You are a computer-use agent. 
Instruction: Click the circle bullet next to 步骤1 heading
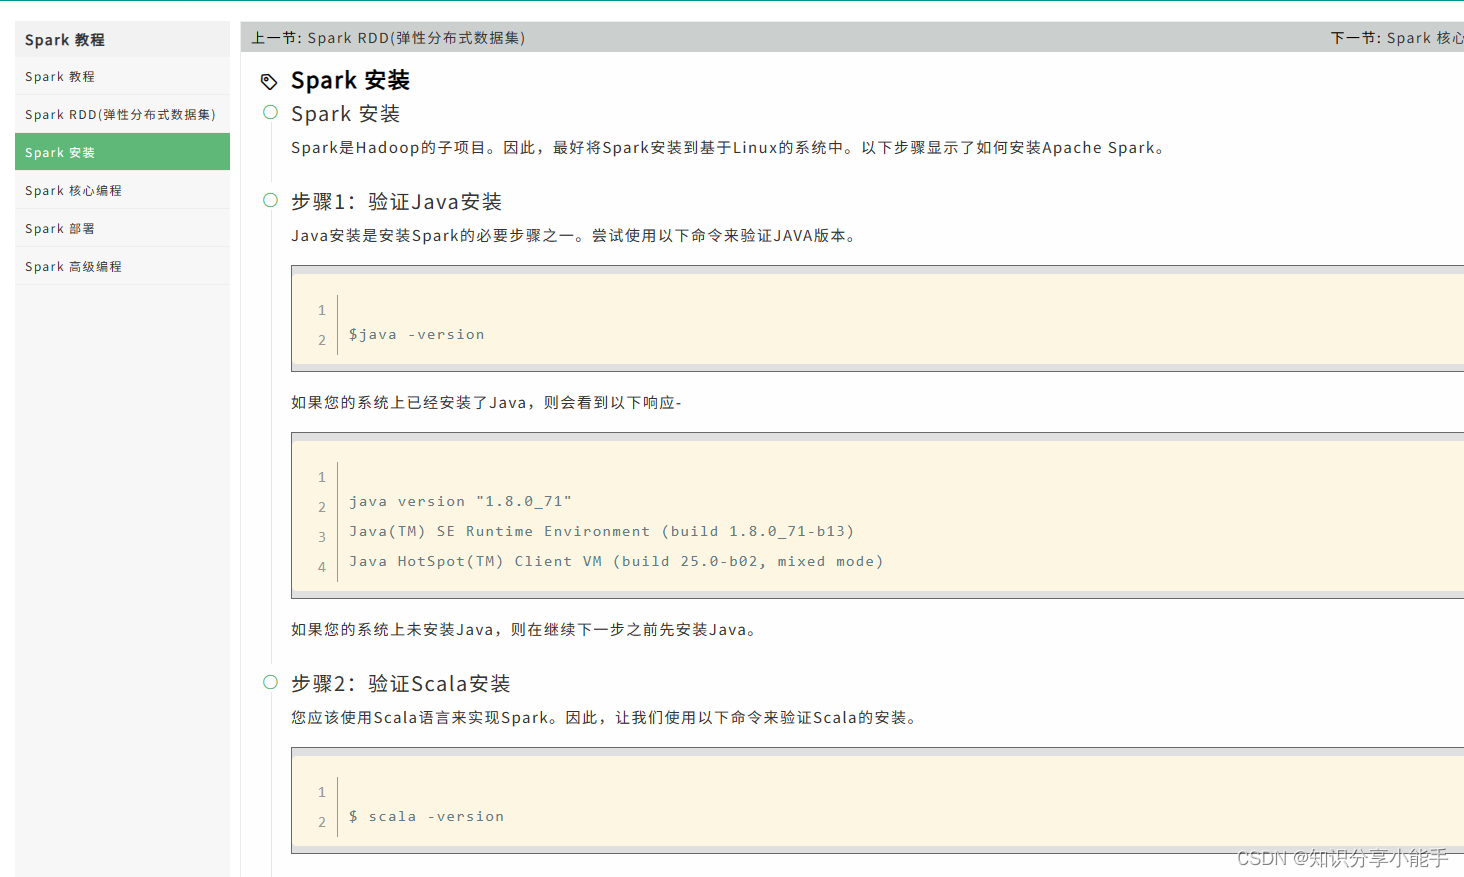270,200
